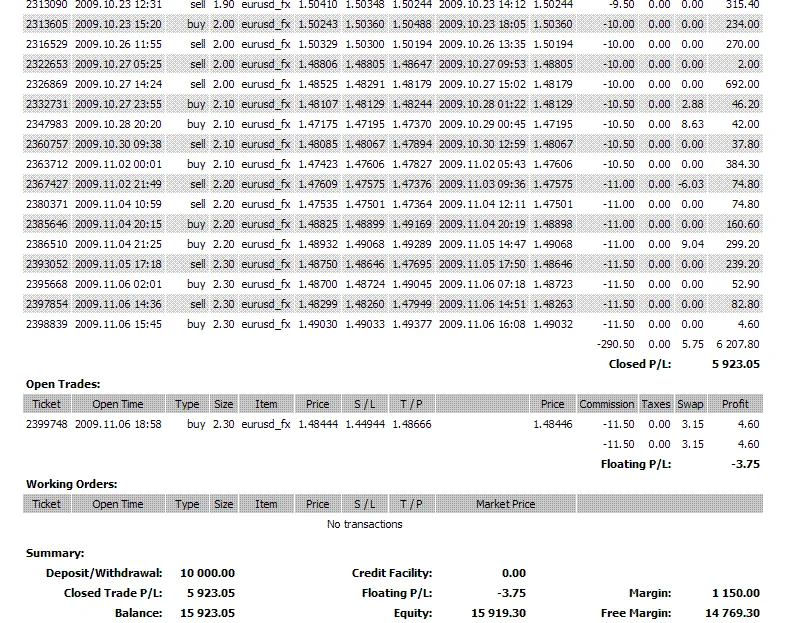Click Open Trades Profit column header
792x623 pixels.
pos(735,404)
